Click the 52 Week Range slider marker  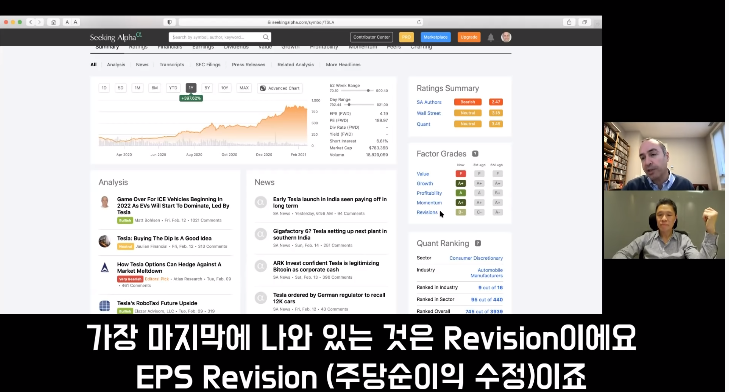[368, 91]
